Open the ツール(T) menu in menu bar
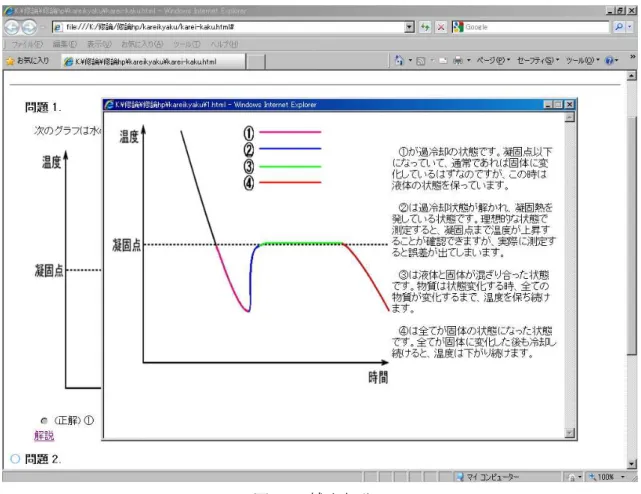The height and width of the screenshot is (494, 641). (186, 44)
